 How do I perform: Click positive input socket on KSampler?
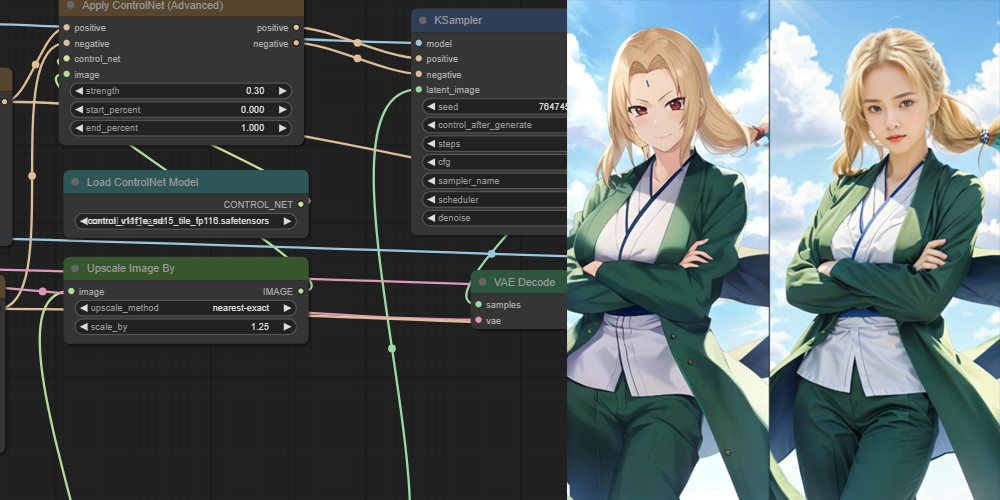(418, 59)
